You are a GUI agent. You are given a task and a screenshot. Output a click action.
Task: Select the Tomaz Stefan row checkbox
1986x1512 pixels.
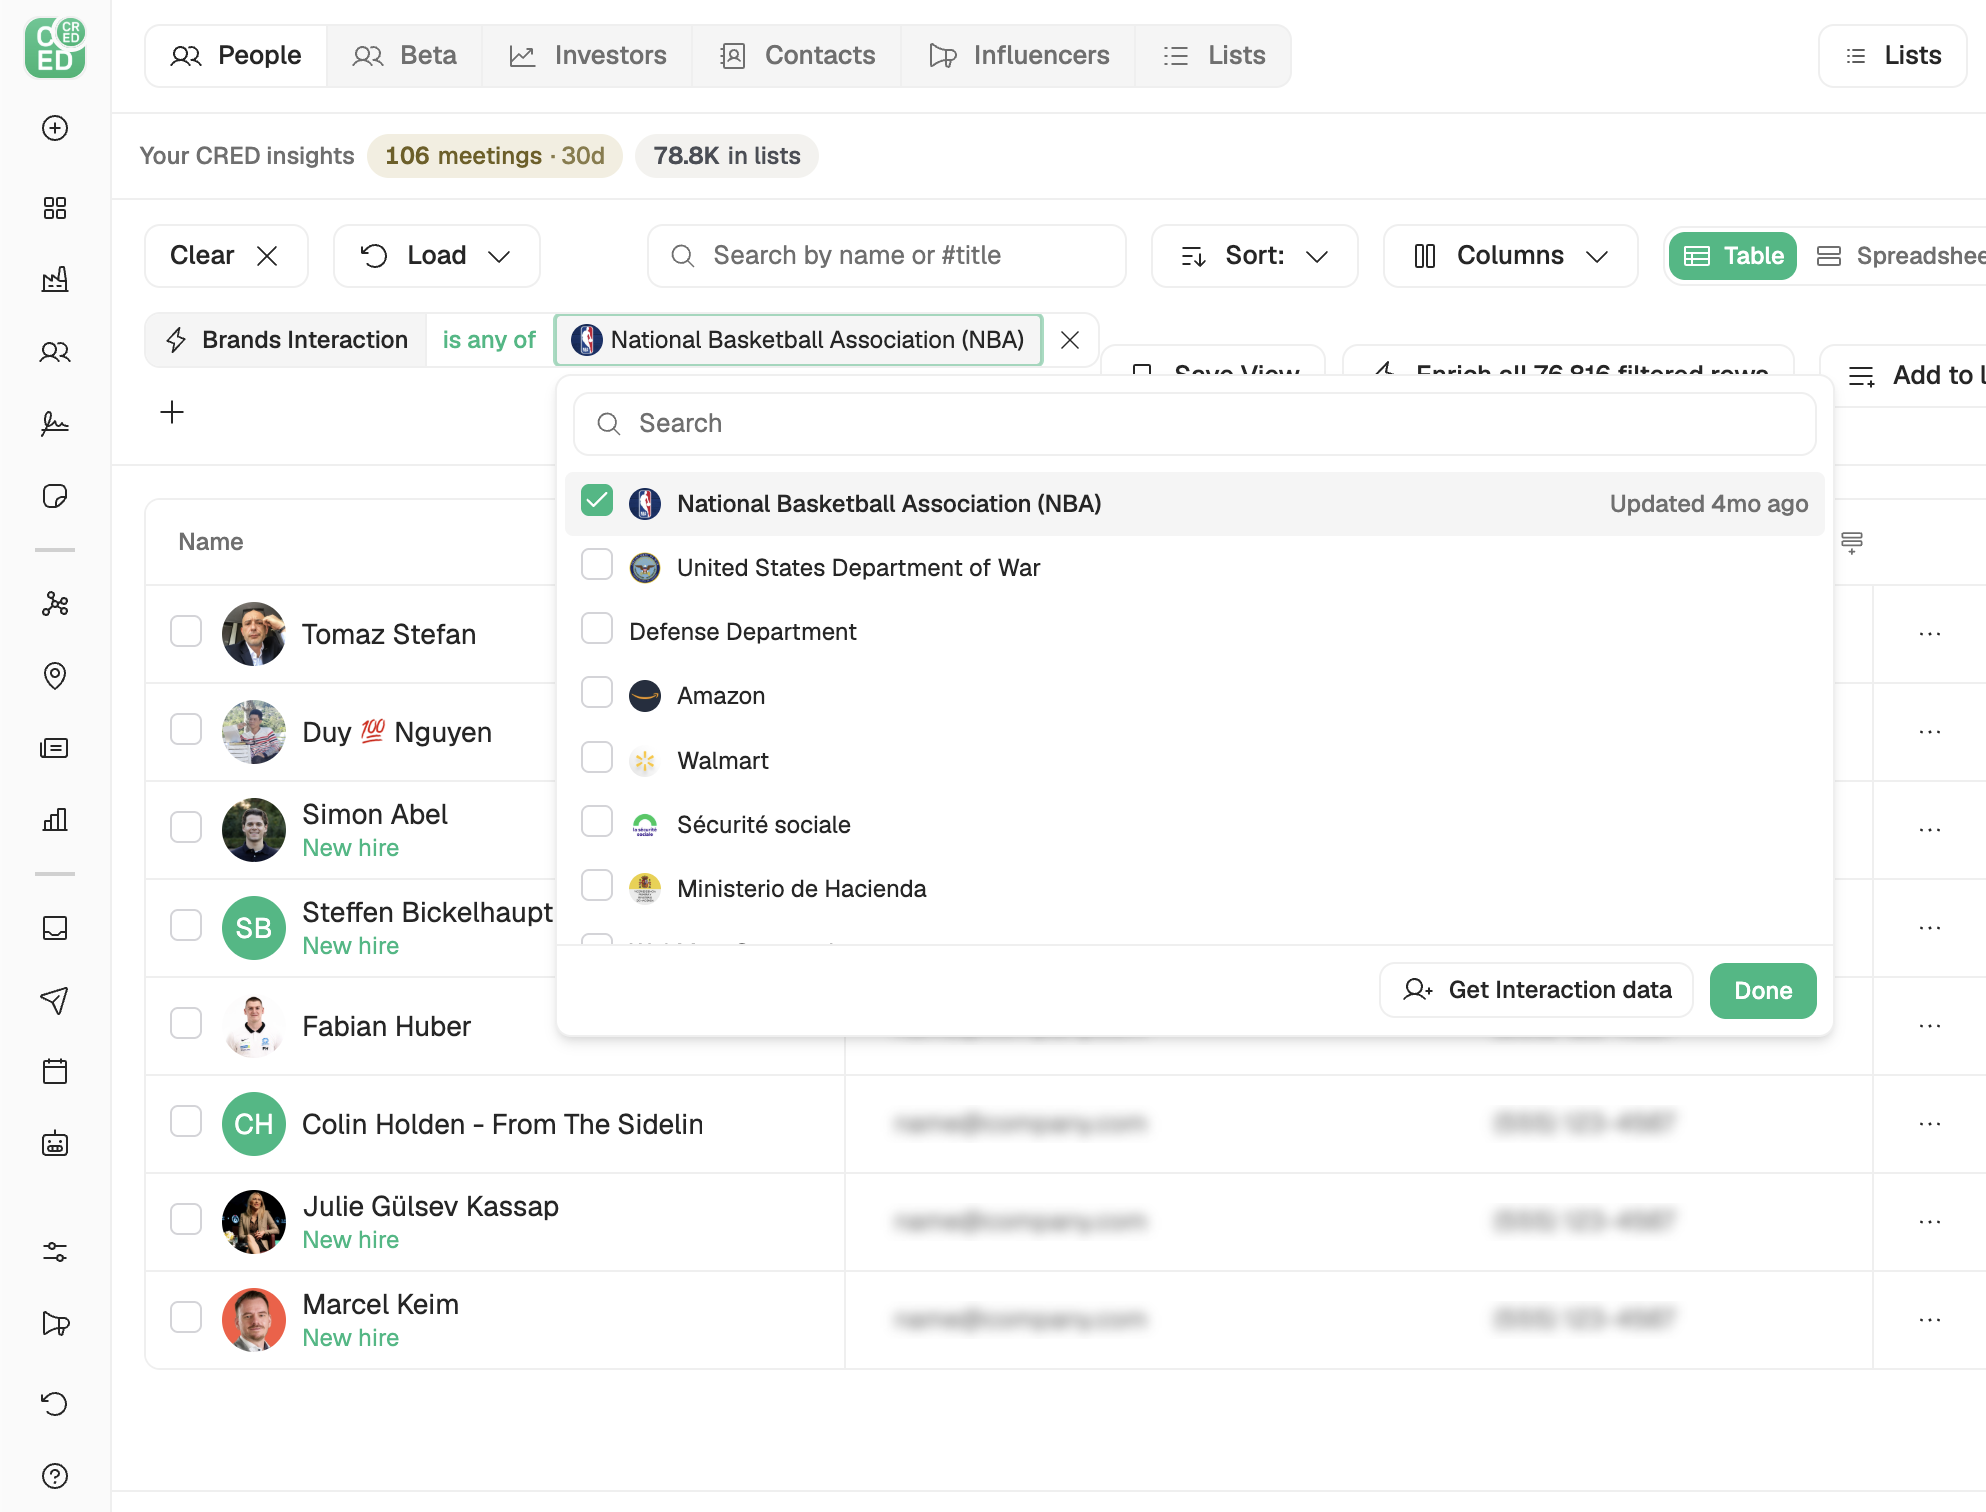click(x=186, y=632)
